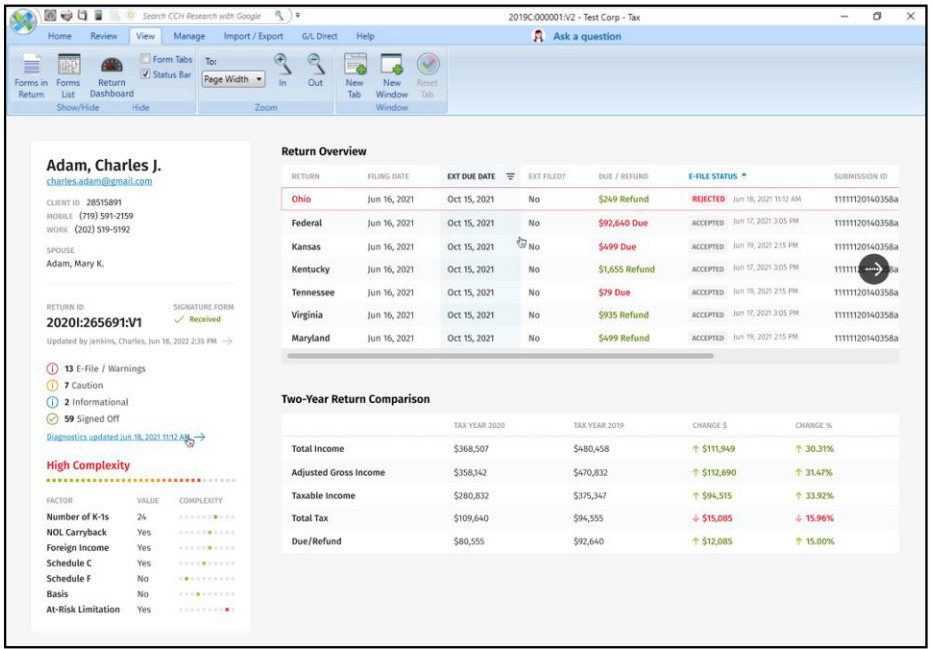
Task: Sort by the Filing Date column header
Action: click(x=388, y=177)
